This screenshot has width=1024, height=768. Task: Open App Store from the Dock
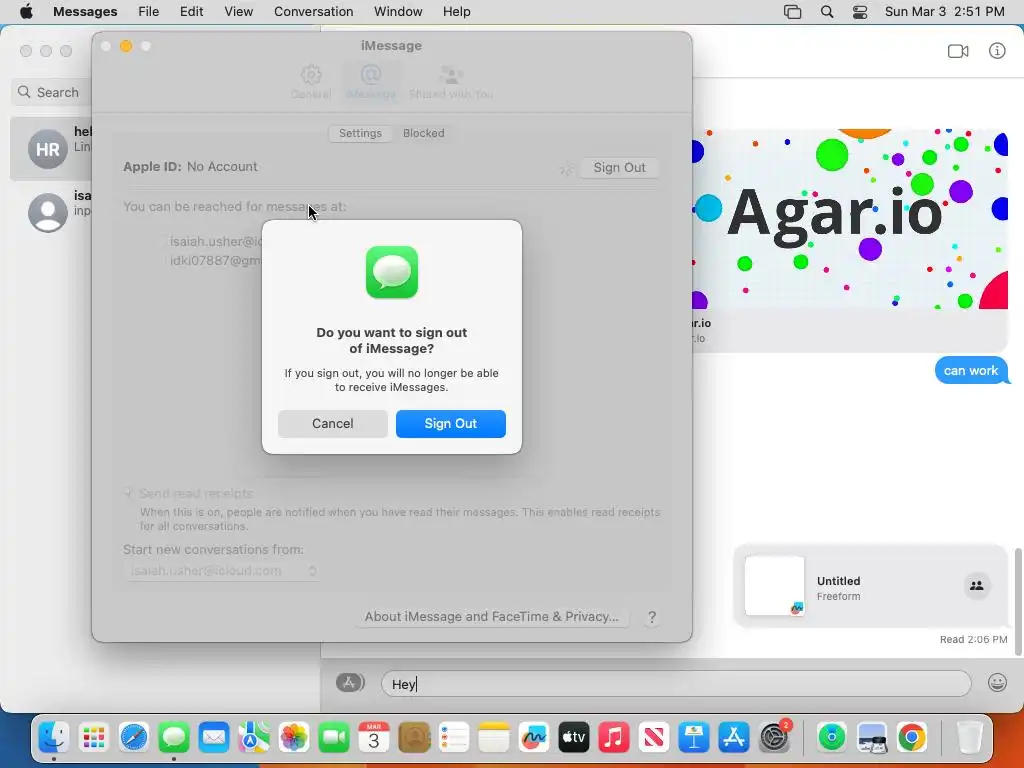point(734,738)
